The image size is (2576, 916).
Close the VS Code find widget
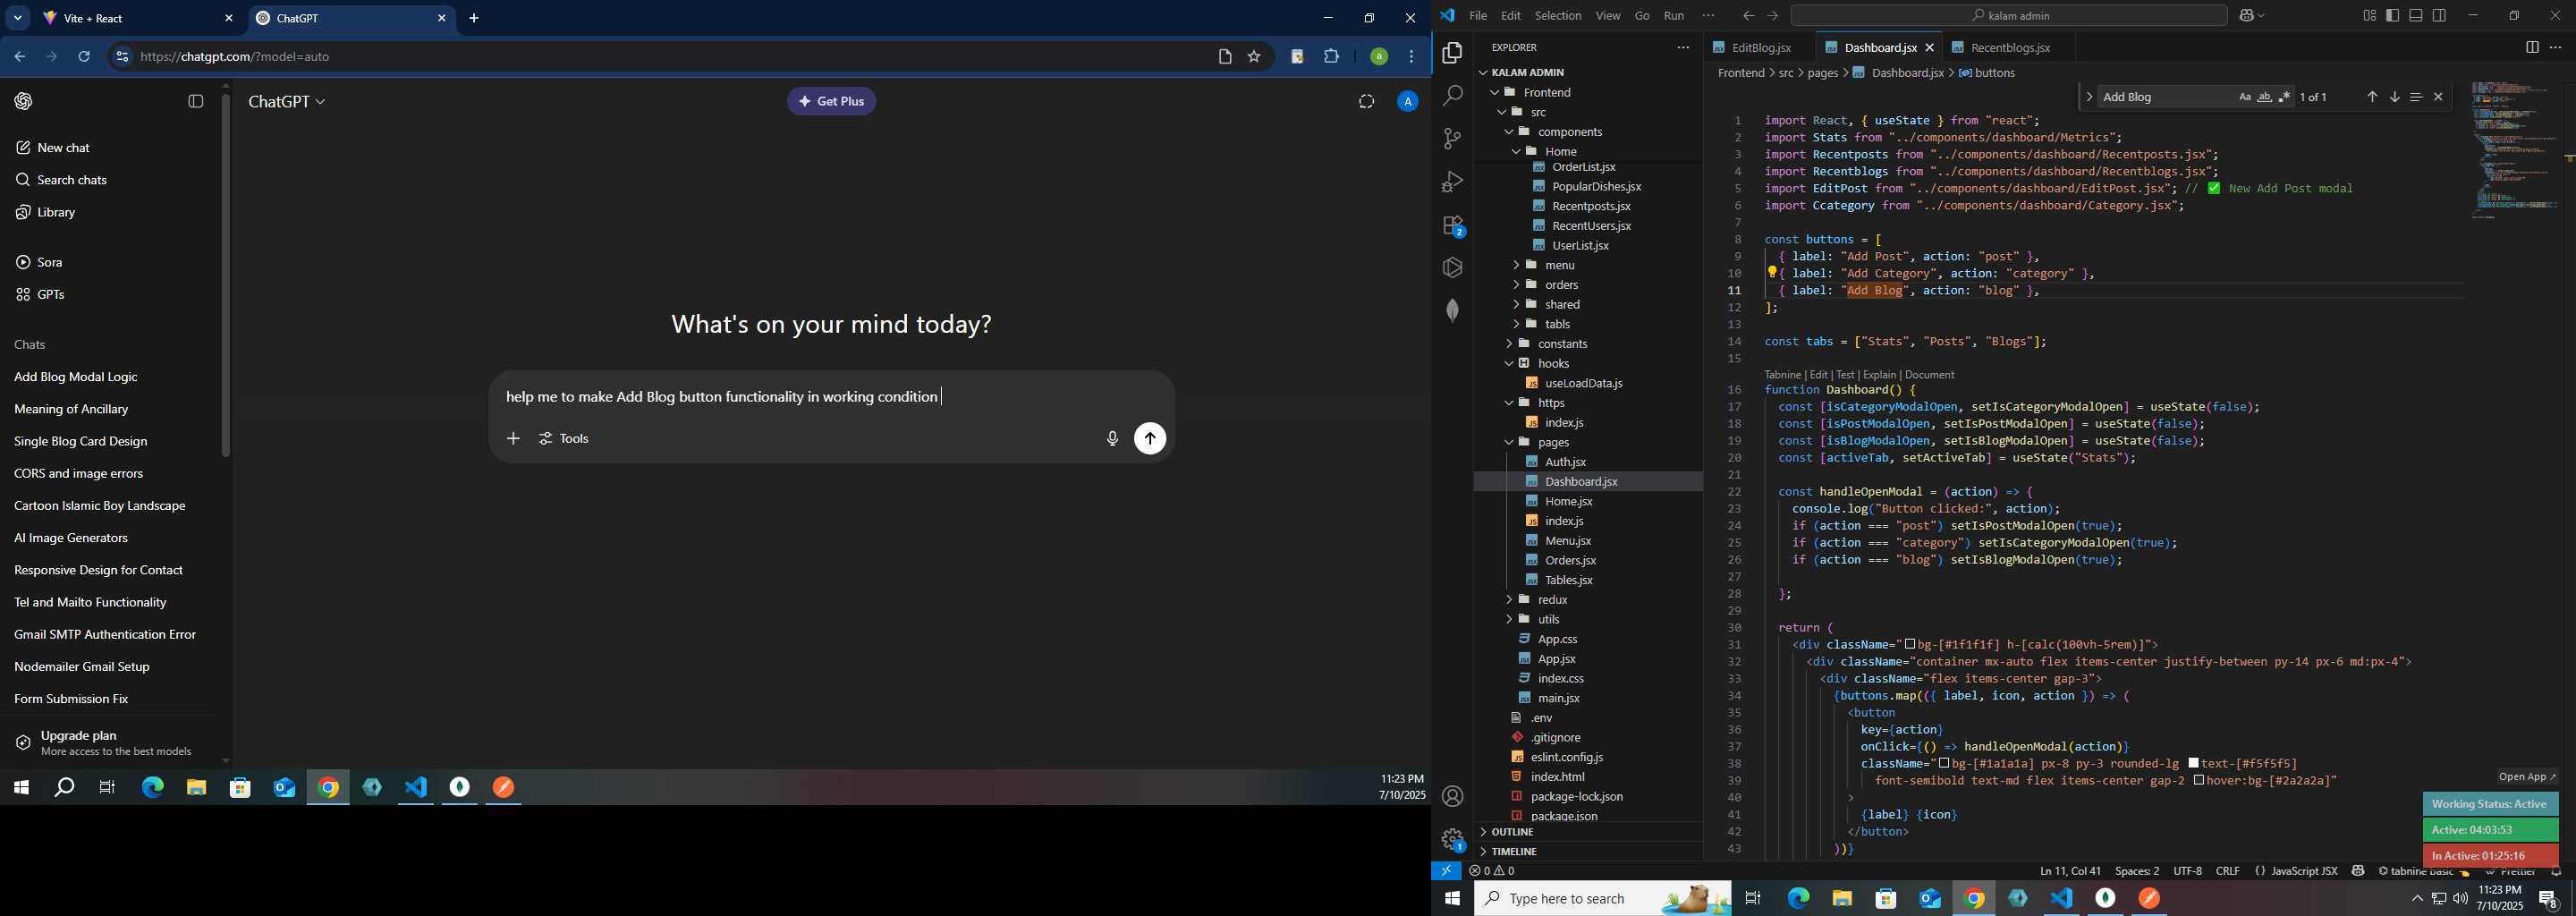(2438, 97)
